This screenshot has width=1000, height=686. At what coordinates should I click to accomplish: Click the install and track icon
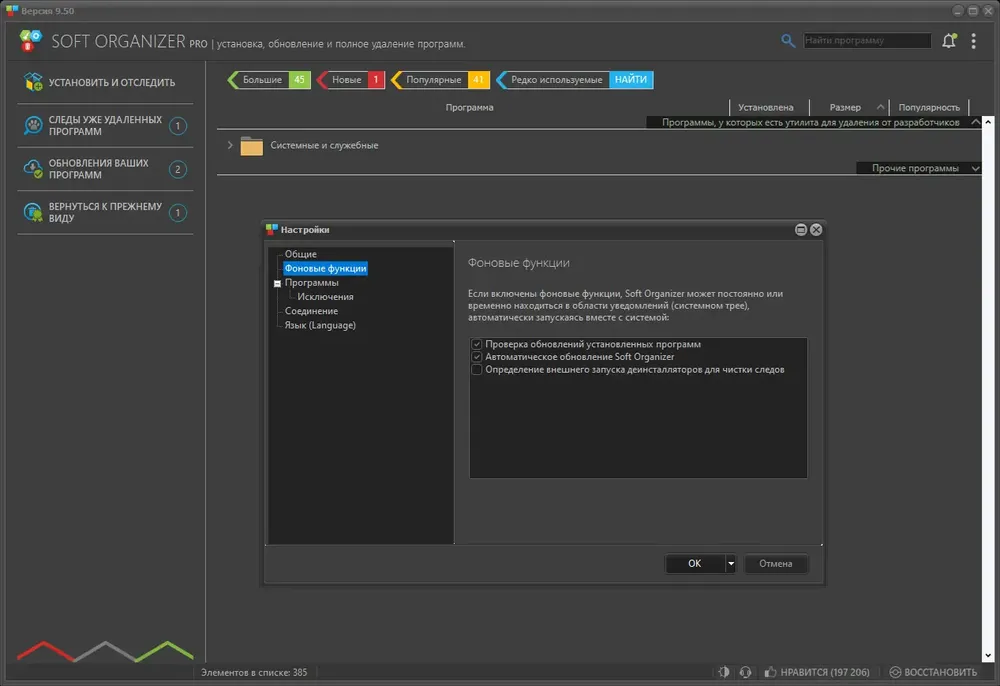[x=33, y=82]
